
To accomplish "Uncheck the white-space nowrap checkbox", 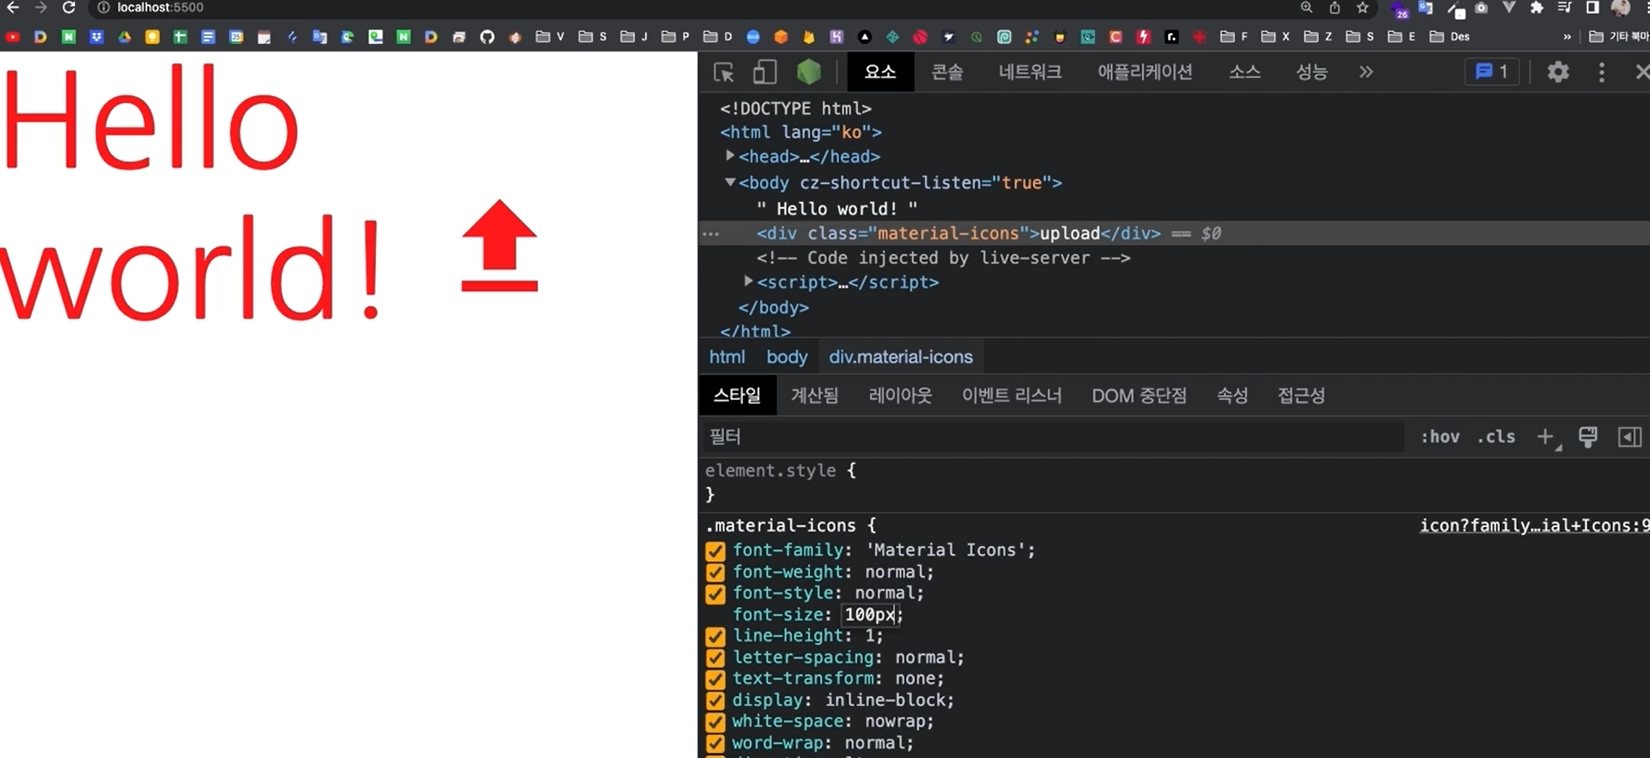I will click(x=715, y=722).
